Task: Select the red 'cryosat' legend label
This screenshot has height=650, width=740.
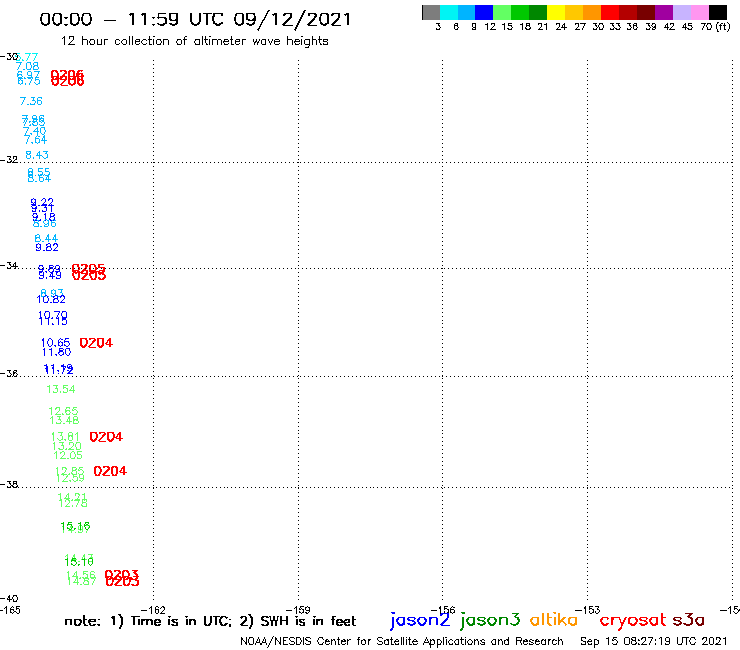Action: 632,620
